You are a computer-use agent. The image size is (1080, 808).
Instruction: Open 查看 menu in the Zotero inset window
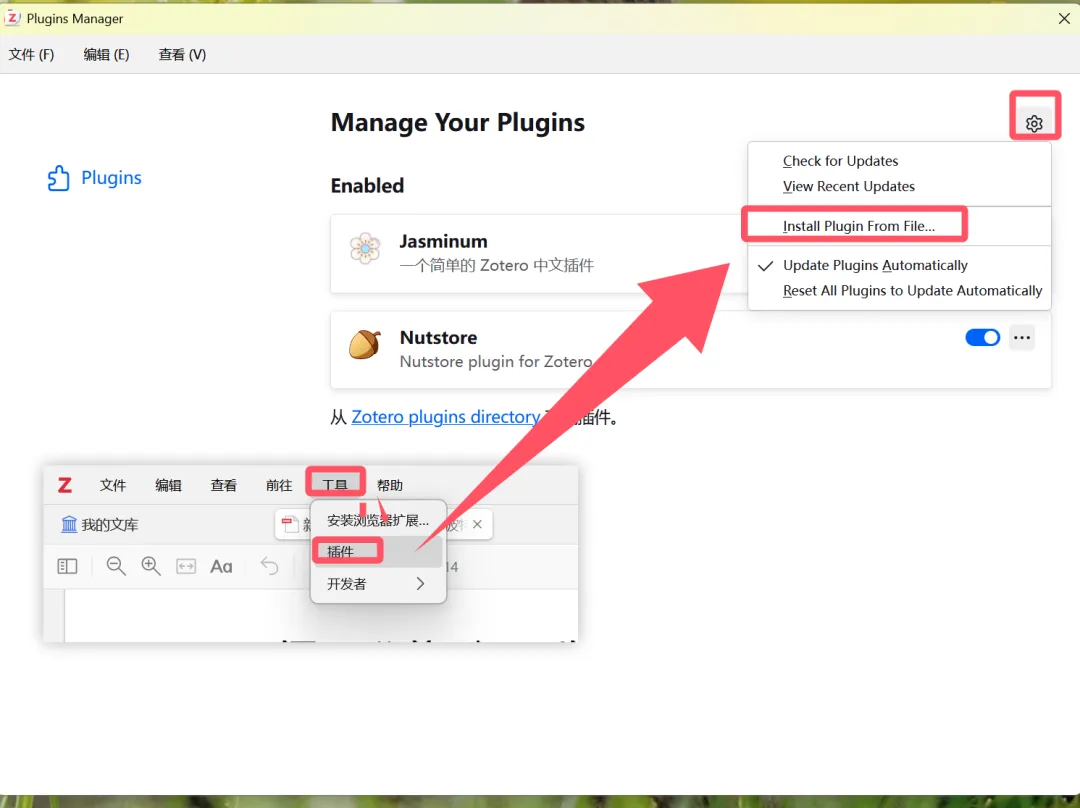(223, 485)
